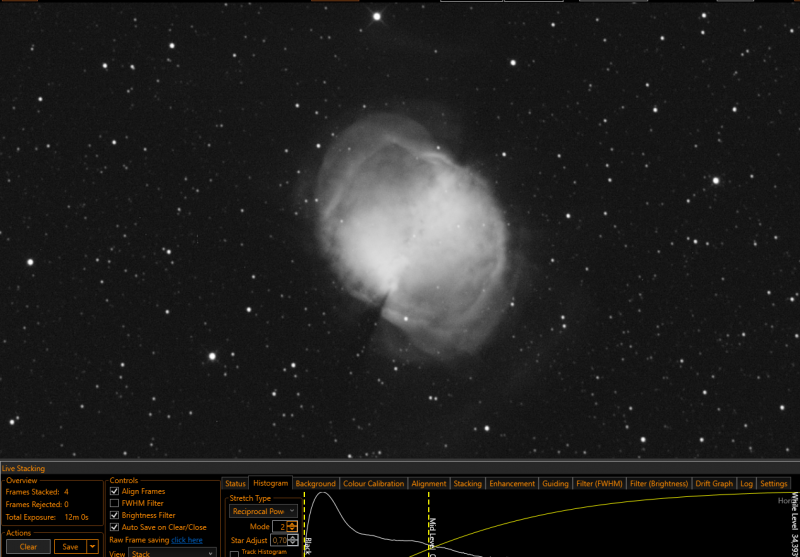
Task: Open the Guiding tab
Action: point(555,484)
